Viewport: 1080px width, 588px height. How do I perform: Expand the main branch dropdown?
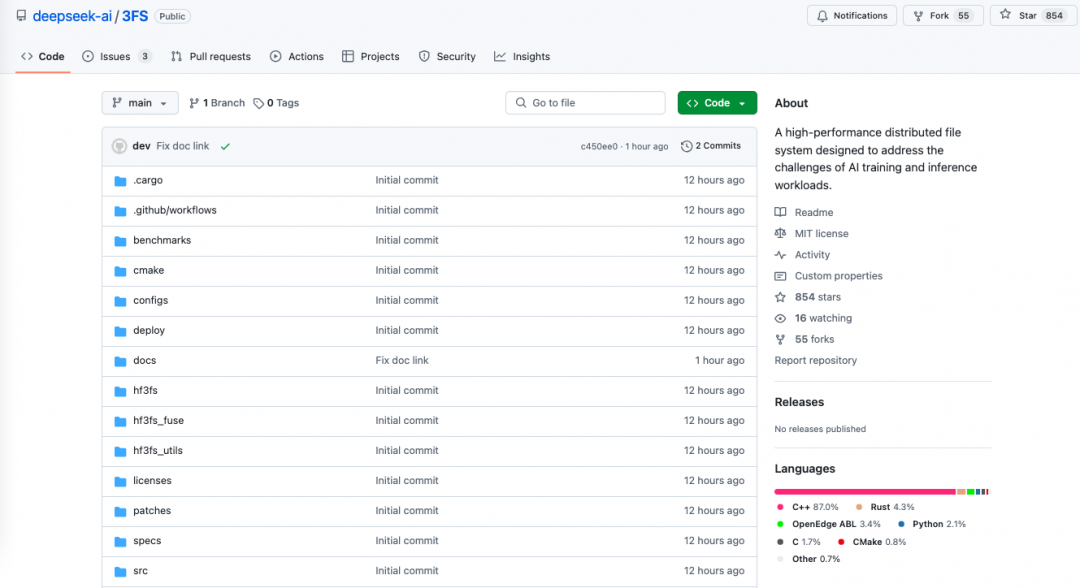[x=140, y=103]
